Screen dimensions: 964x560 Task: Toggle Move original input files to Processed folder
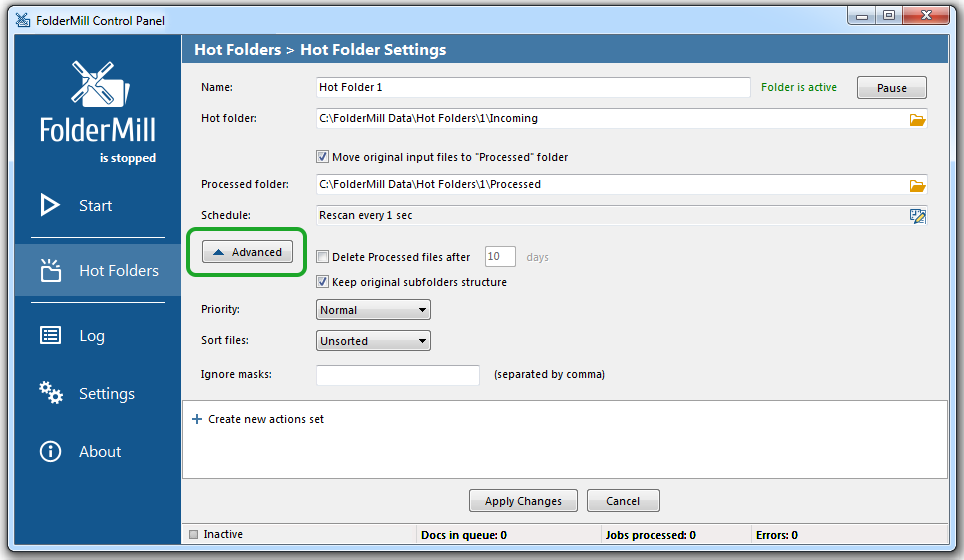pyautogui.click(x=322, y=157)
